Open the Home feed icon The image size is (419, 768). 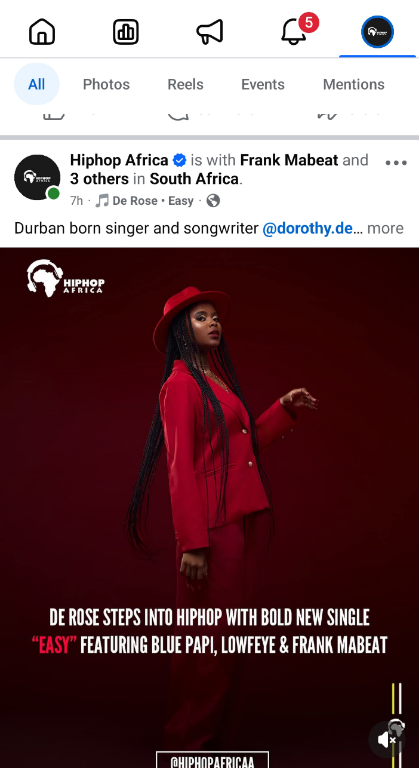click(42, 32)
